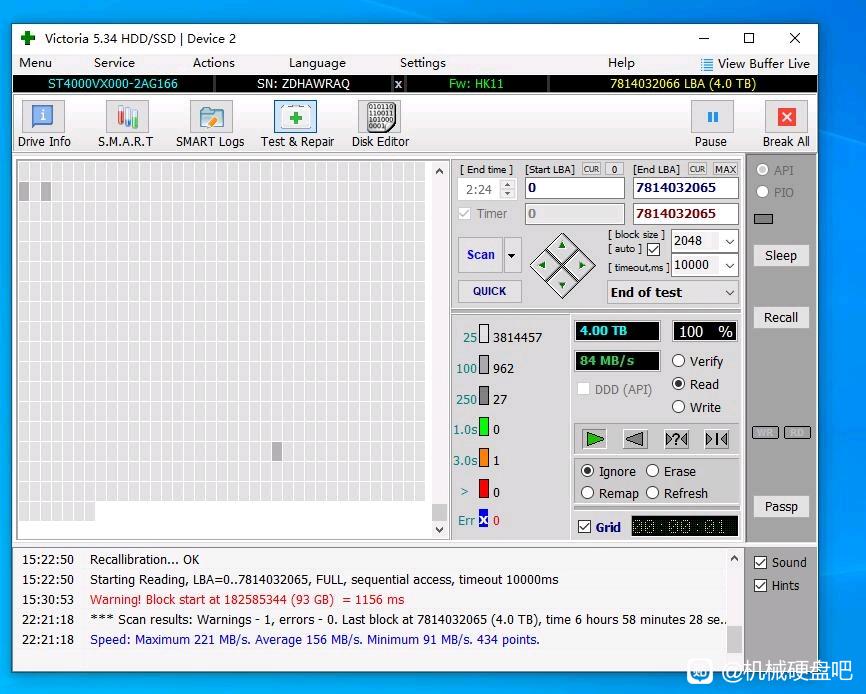Click the End LBA MAX button
The image size is (866, 694).
click(725, 169)
